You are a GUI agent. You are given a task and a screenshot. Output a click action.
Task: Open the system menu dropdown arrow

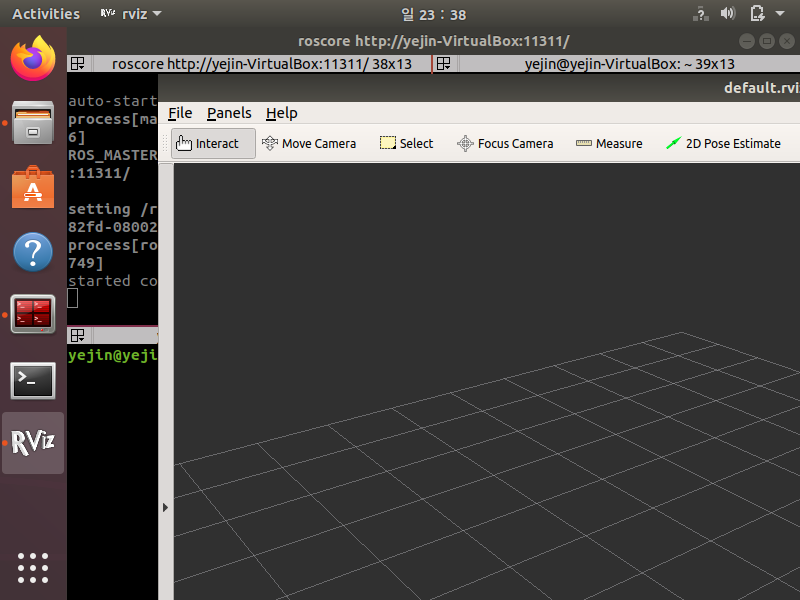780,13
